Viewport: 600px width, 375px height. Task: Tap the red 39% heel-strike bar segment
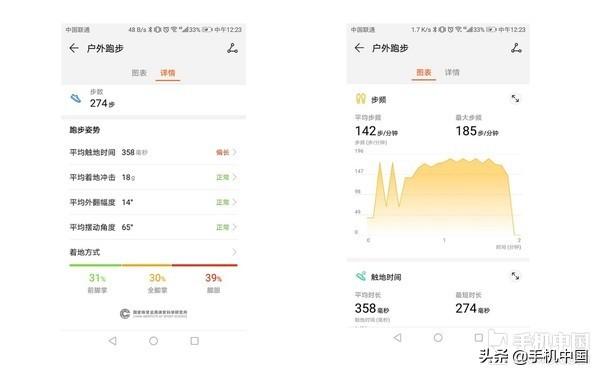click(x=205, y=265)
